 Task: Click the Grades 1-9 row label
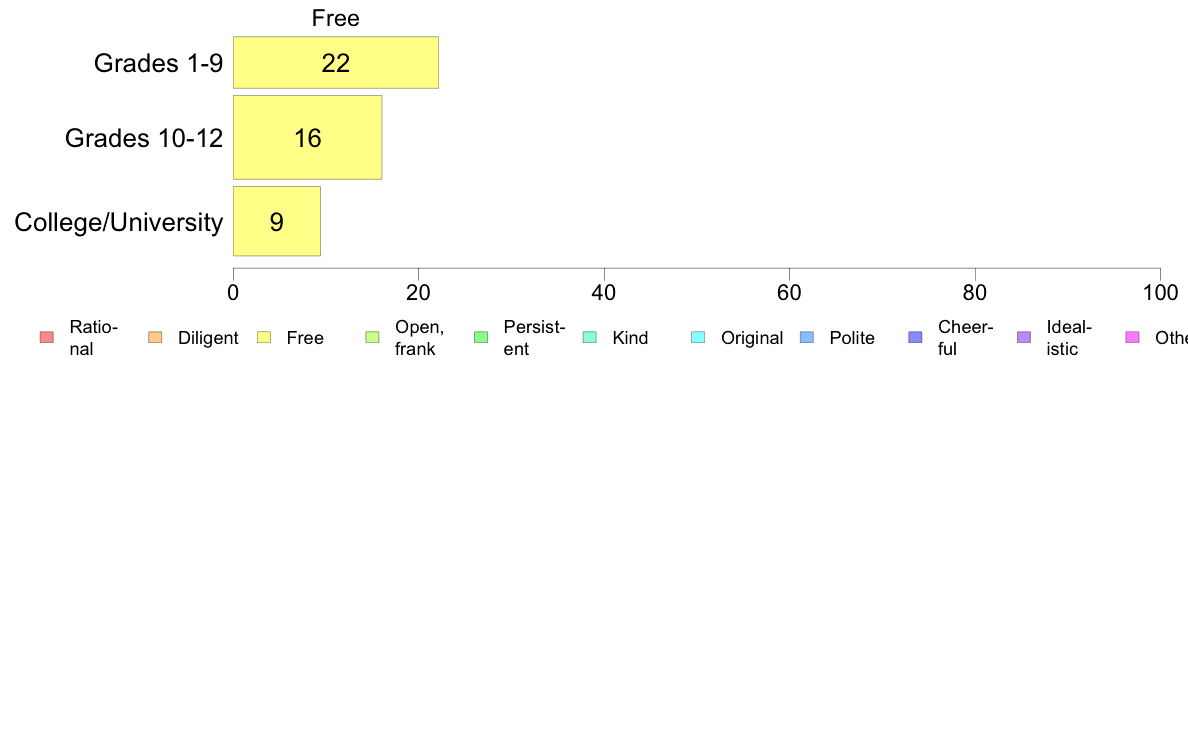(158, 63)
